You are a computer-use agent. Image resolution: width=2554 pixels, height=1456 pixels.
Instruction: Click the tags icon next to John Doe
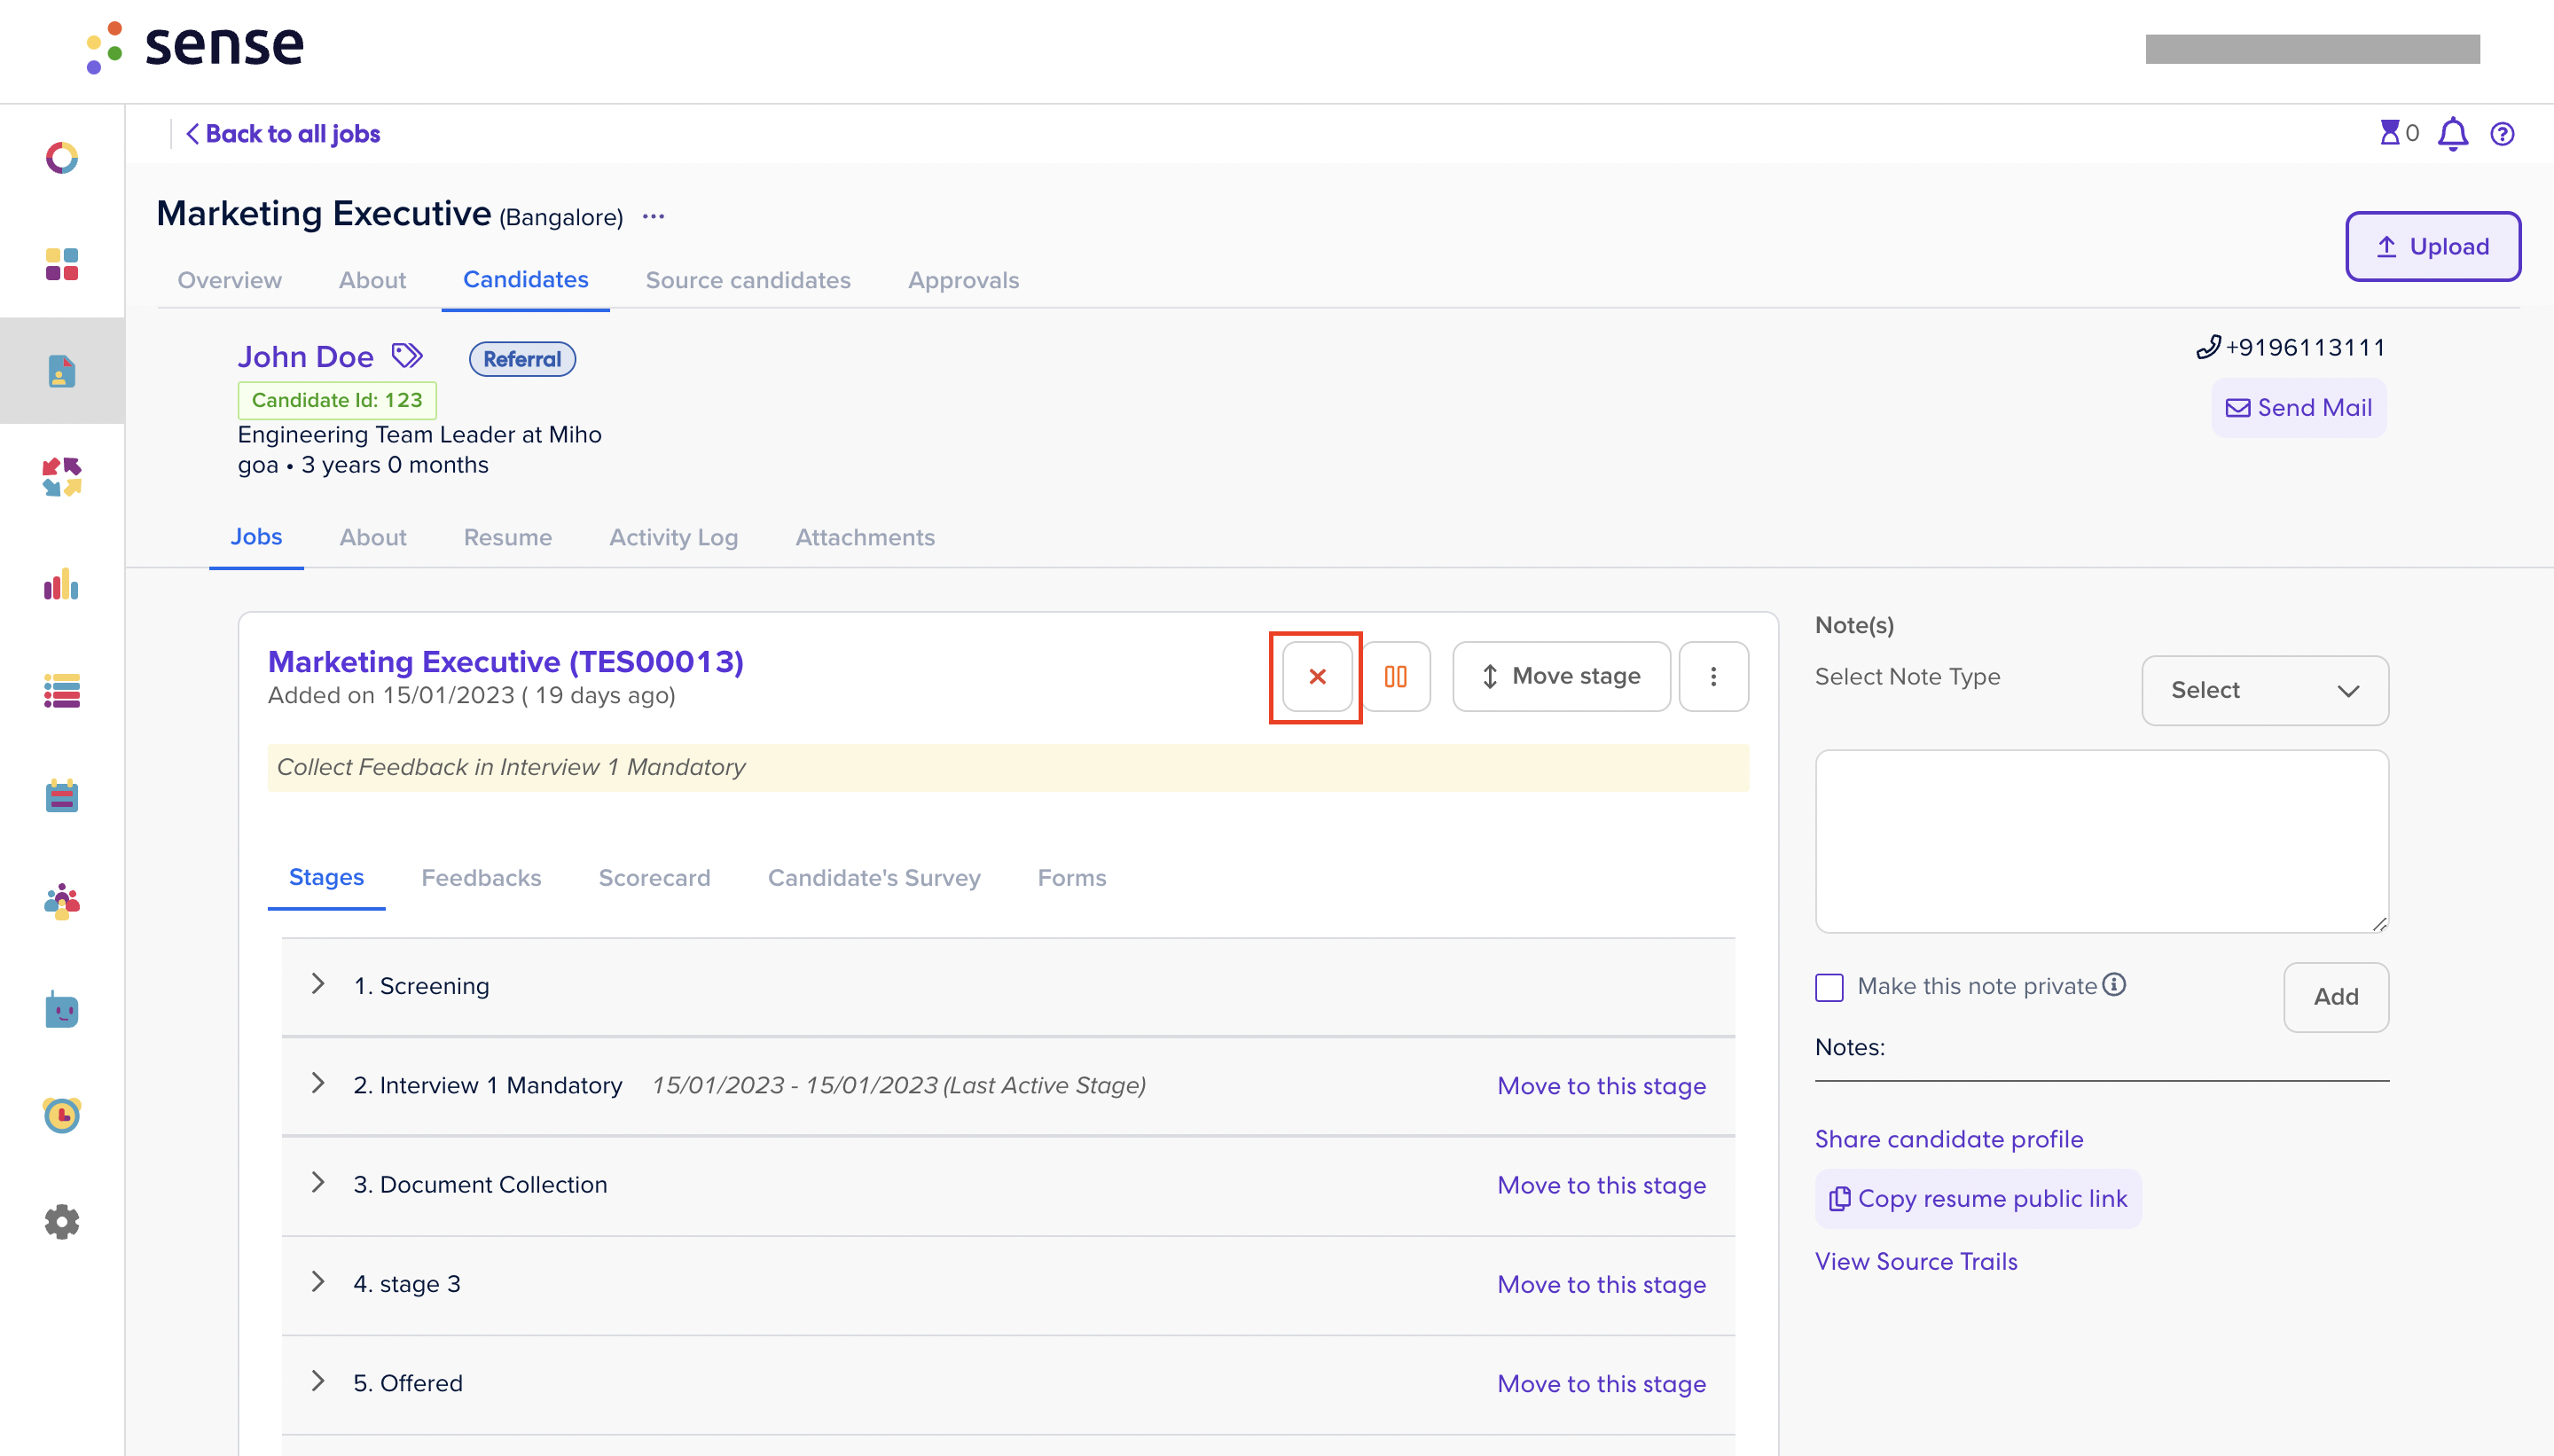coord(407,355)
